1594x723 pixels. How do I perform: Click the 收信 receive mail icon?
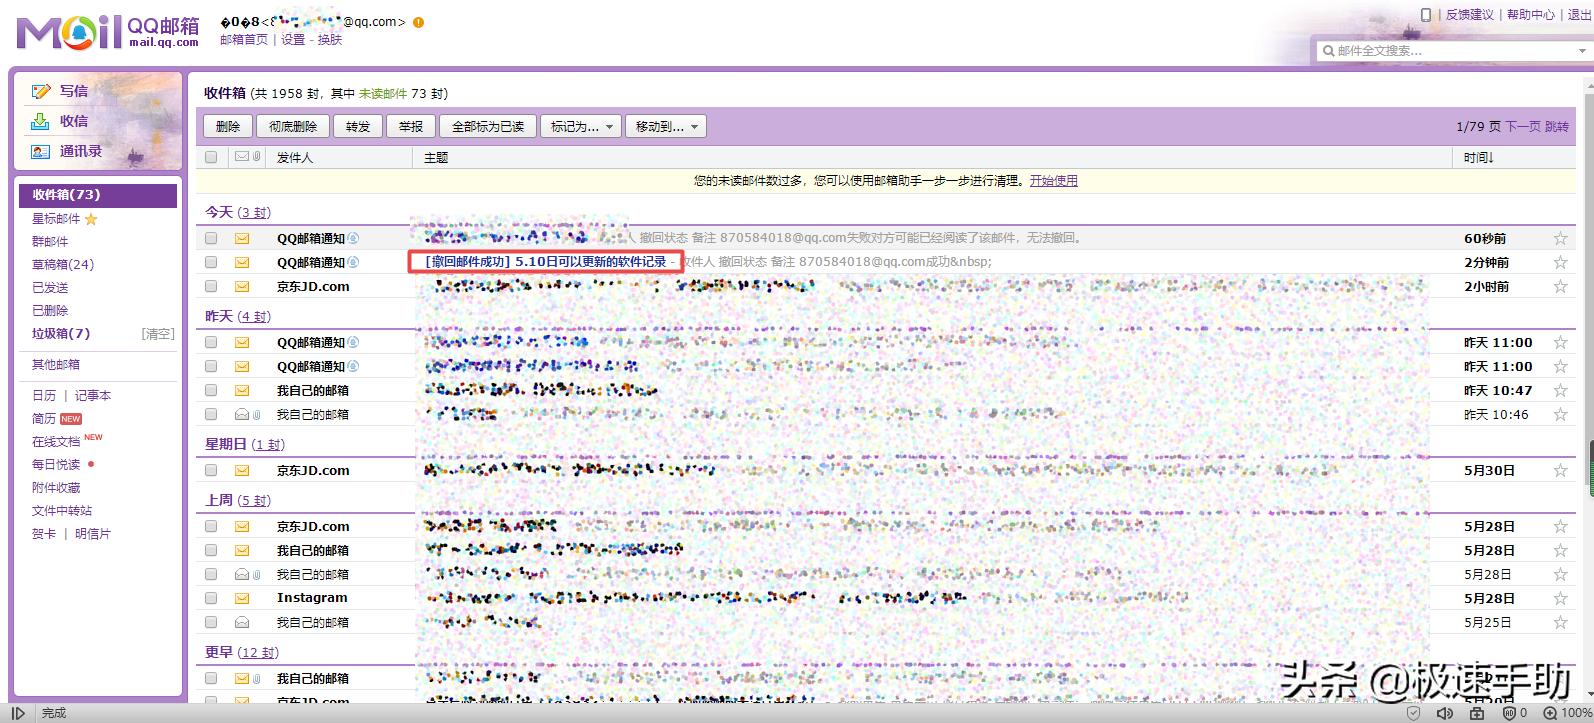click(x=40, y=121)
